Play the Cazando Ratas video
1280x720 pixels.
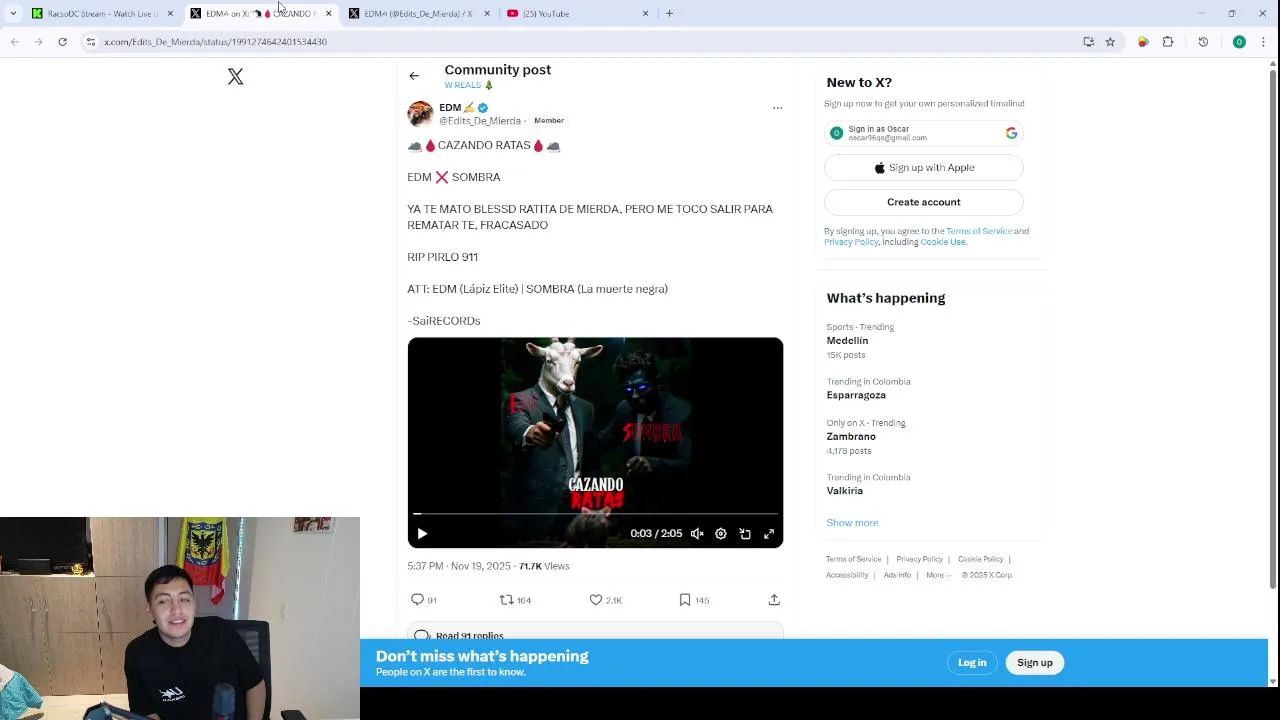pos(422,534)
